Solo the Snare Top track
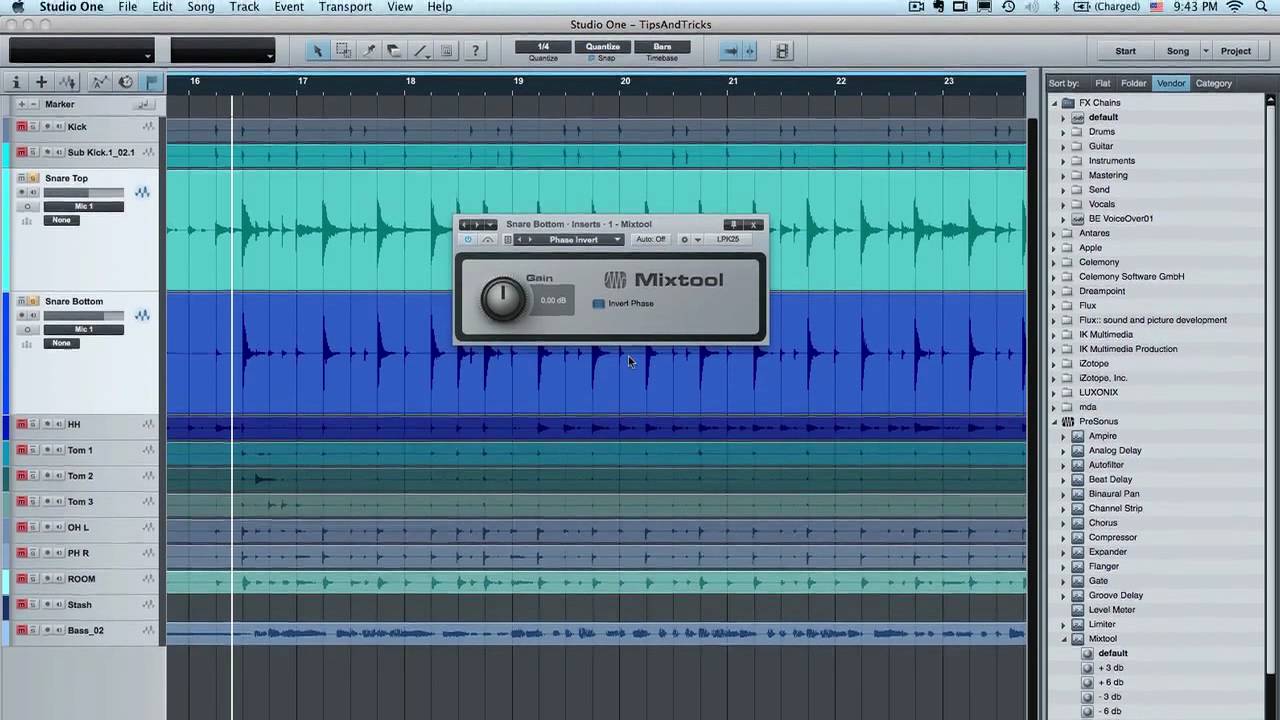1280x720 pixels. (x=33, y=178)
